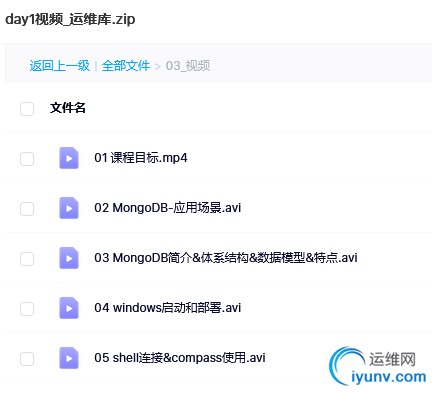Click the 03_视频 breadcrumb folder
This screenshot has height=393, width=432.
(188, 66)
